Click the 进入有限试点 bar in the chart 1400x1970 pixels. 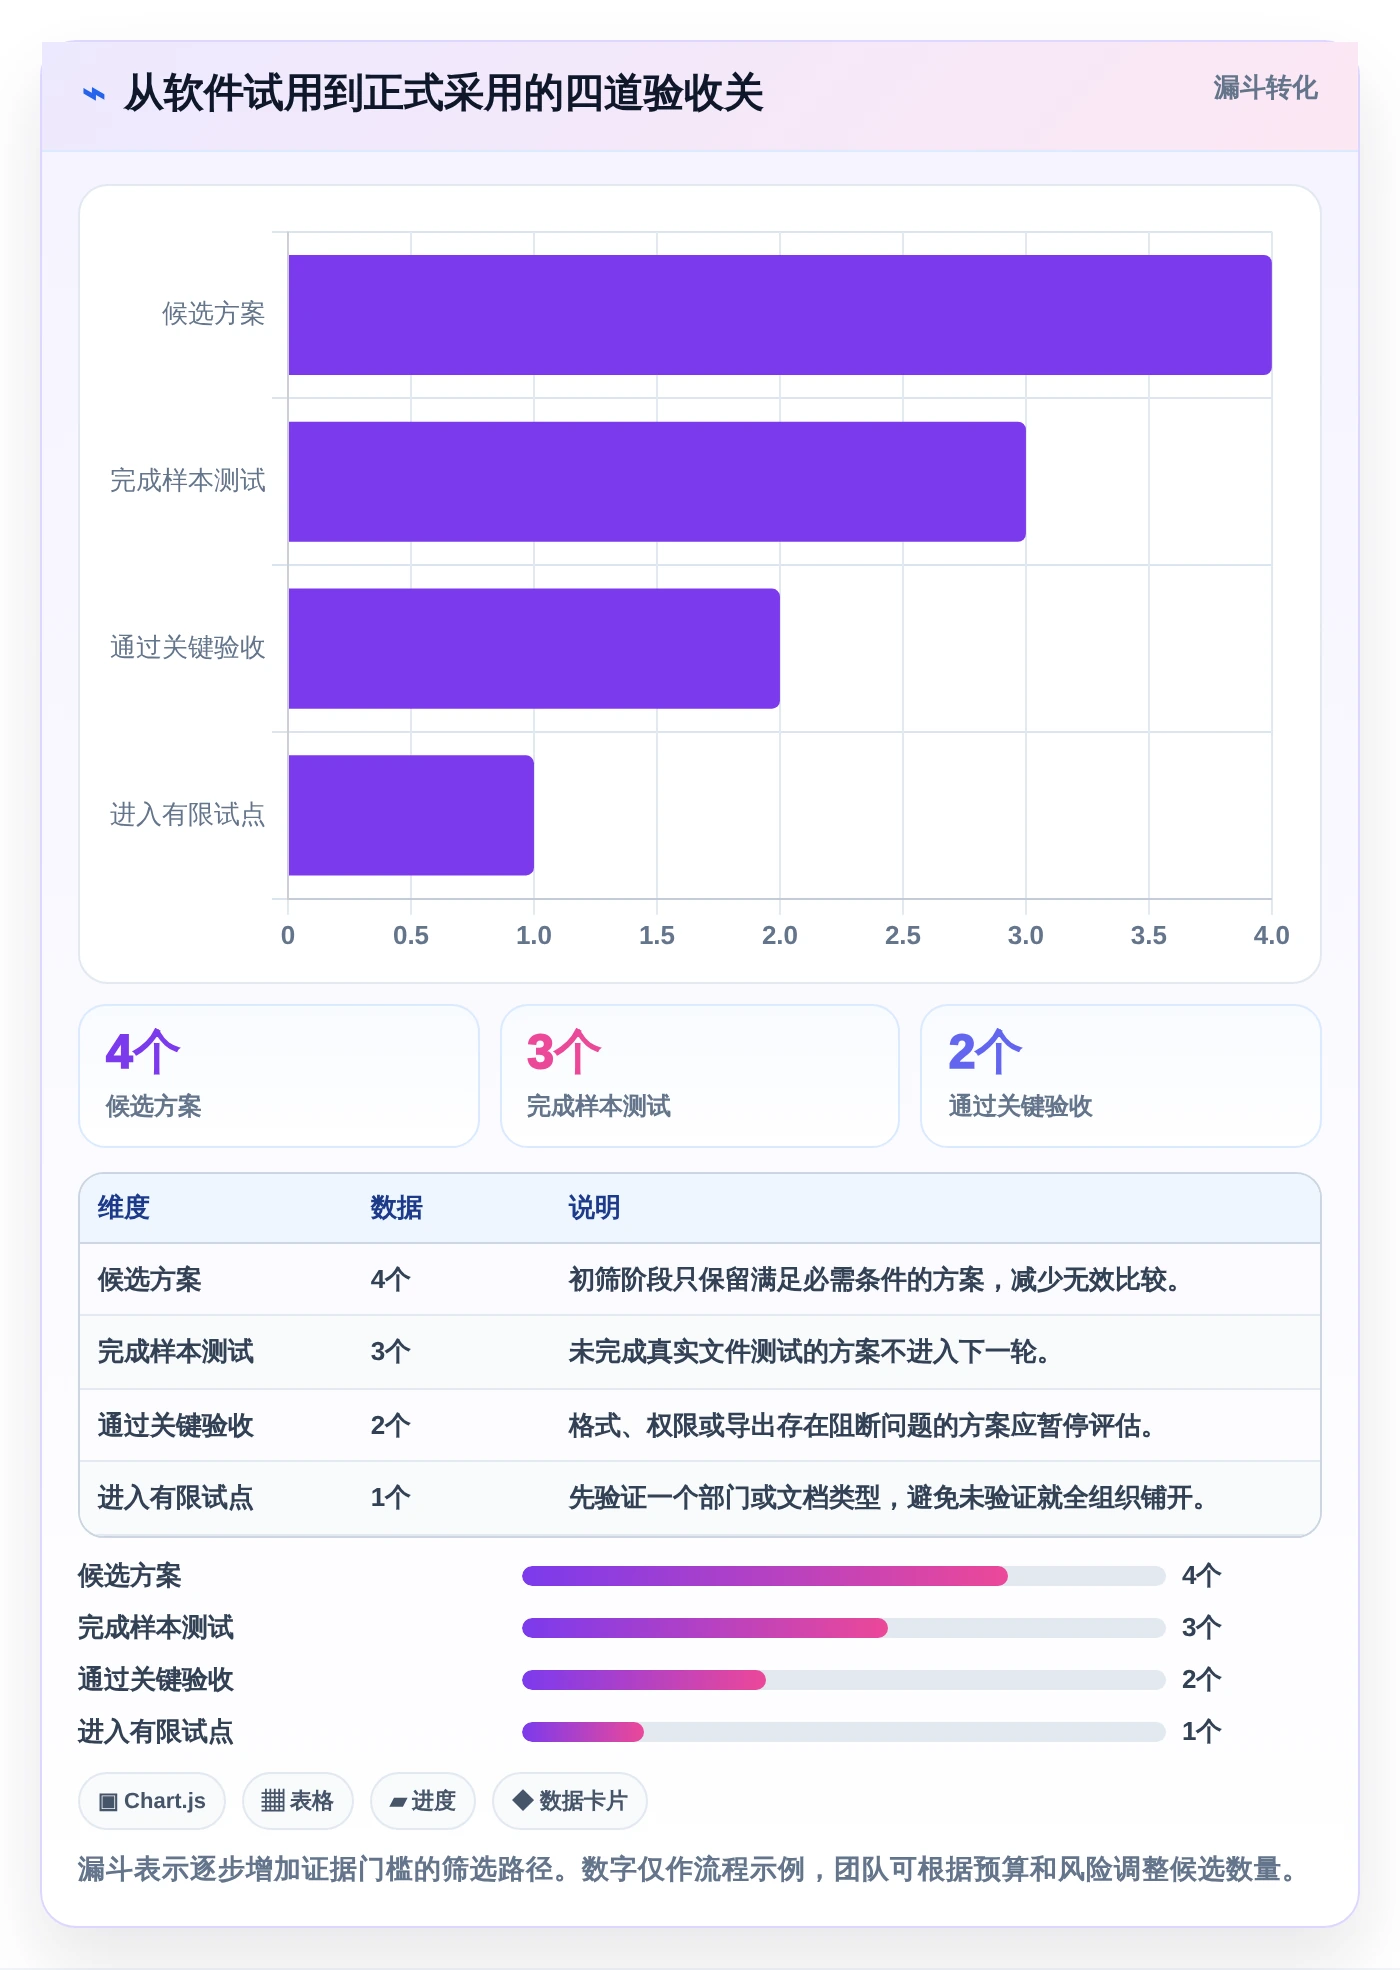pyautogui.click(x=411, y=815)
